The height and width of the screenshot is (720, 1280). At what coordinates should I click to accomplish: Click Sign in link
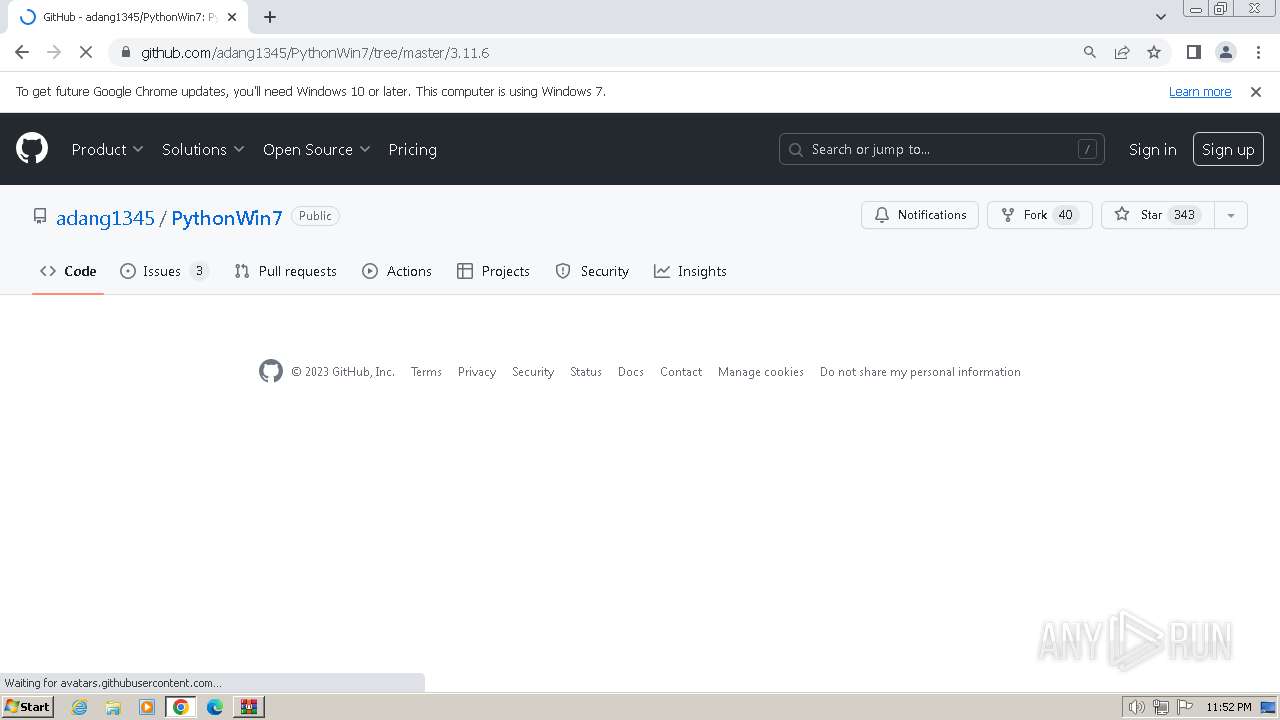[1152, 149]
